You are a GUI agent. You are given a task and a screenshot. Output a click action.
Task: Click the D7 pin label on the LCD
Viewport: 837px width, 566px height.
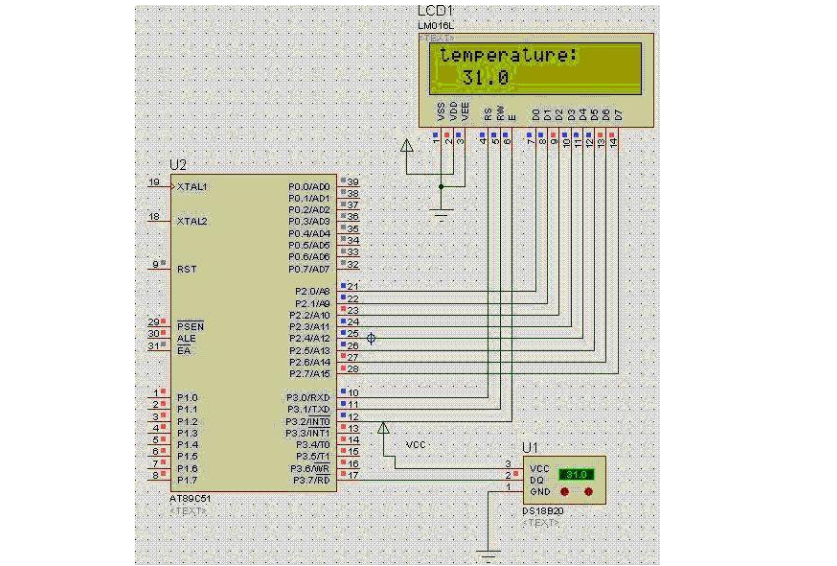[618, 115]
